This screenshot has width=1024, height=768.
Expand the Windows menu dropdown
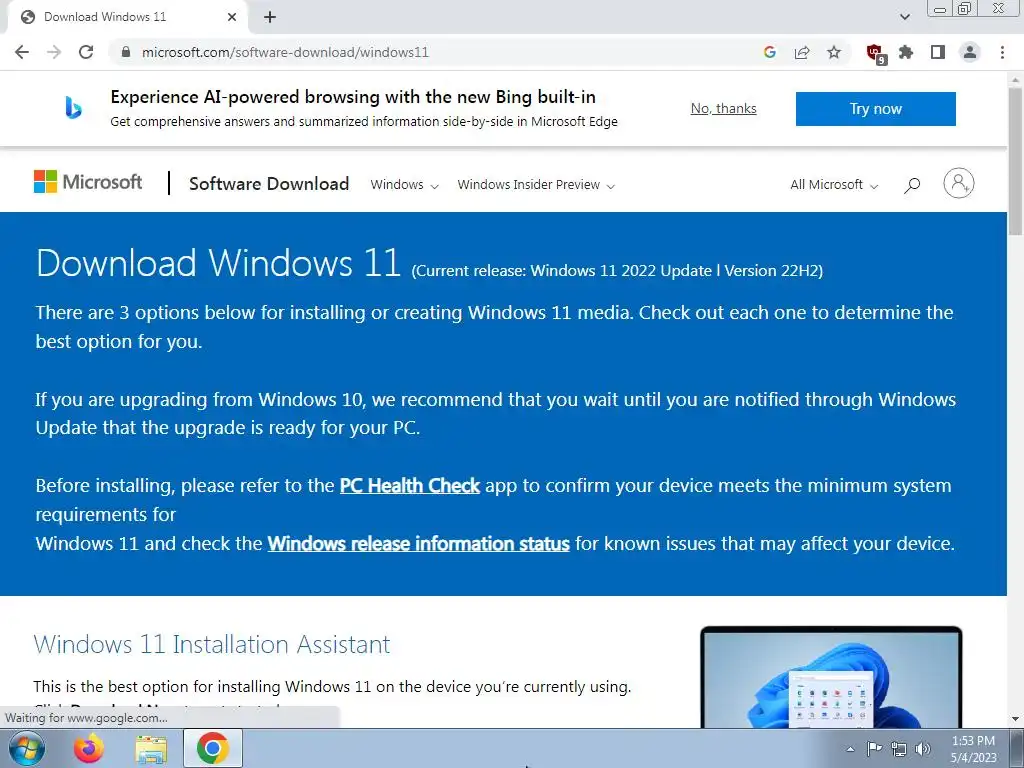404,185
